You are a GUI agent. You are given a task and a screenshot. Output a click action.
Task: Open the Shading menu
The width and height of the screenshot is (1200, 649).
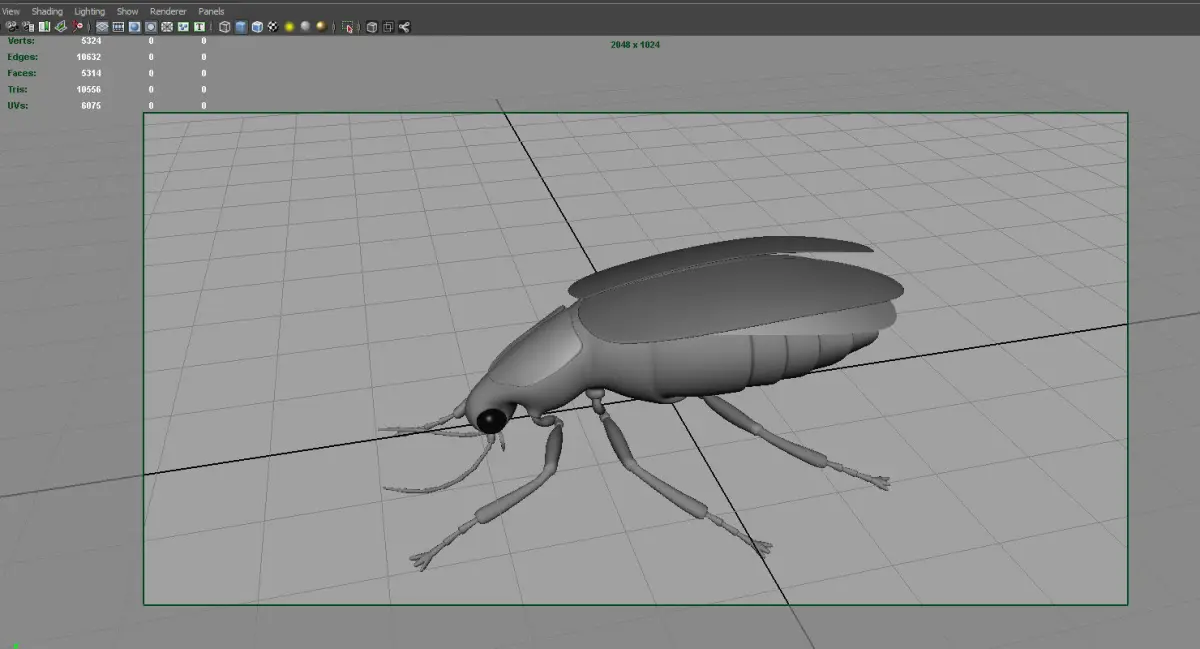click(47, 12)
